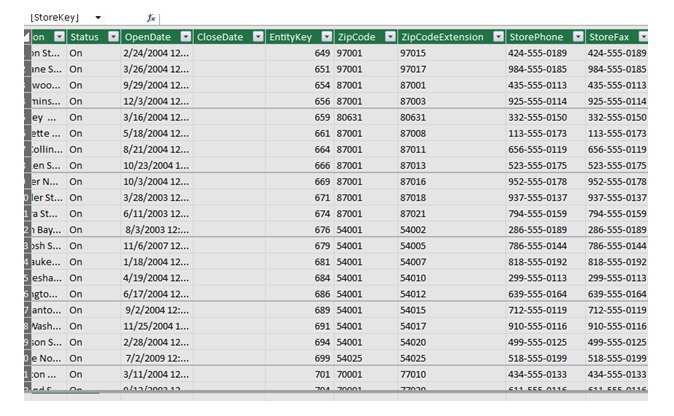Select ZipCodeExtension cell 97015
Viewport: 674px width, 416px height.
click(x=452, y=53)
